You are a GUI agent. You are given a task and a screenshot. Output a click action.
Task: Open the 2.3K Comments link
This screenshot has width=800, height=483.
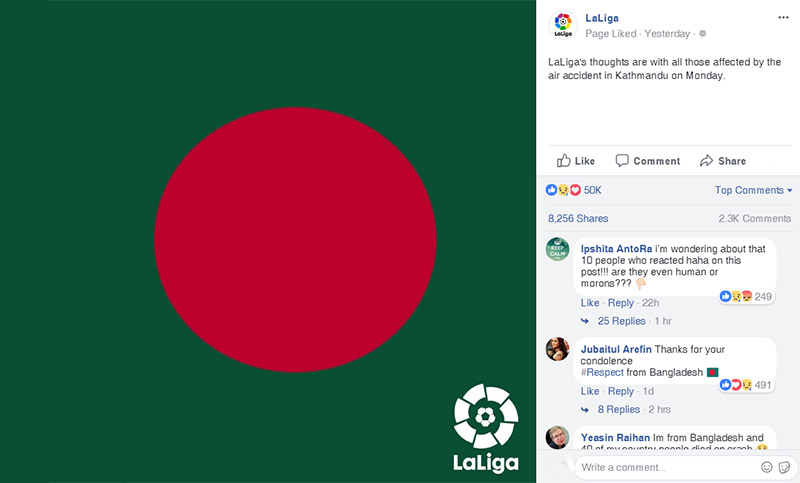pos(755,218)
